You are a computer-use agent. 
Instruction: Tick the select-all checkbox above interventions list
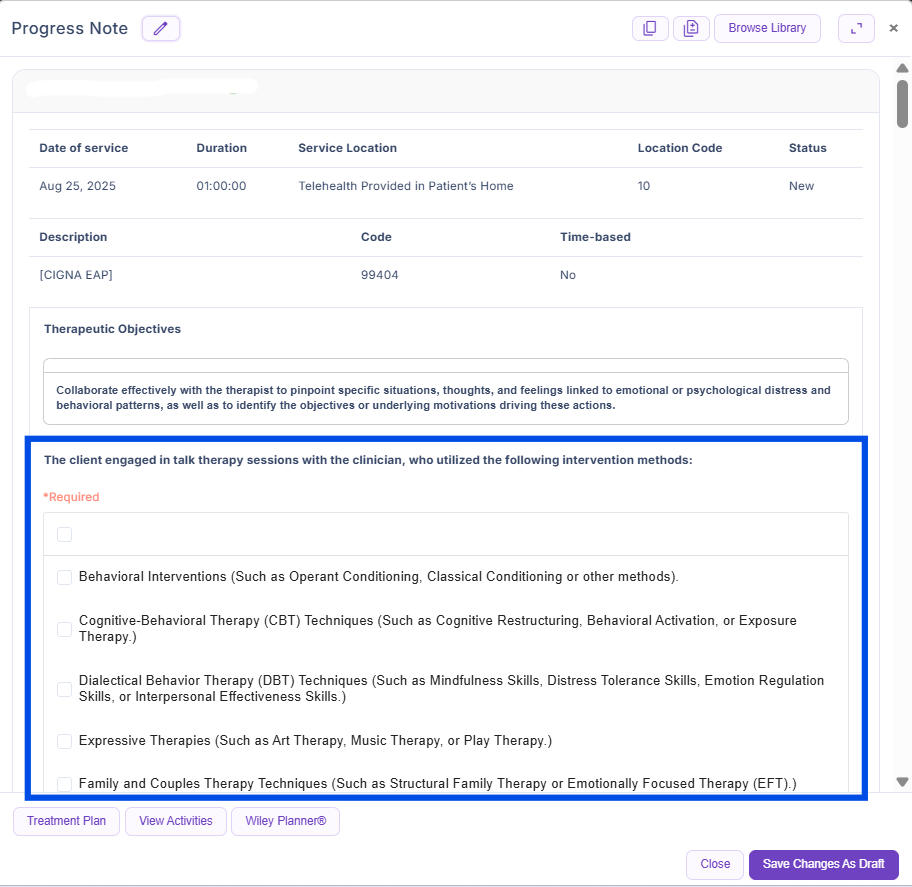tap(65, 535)
